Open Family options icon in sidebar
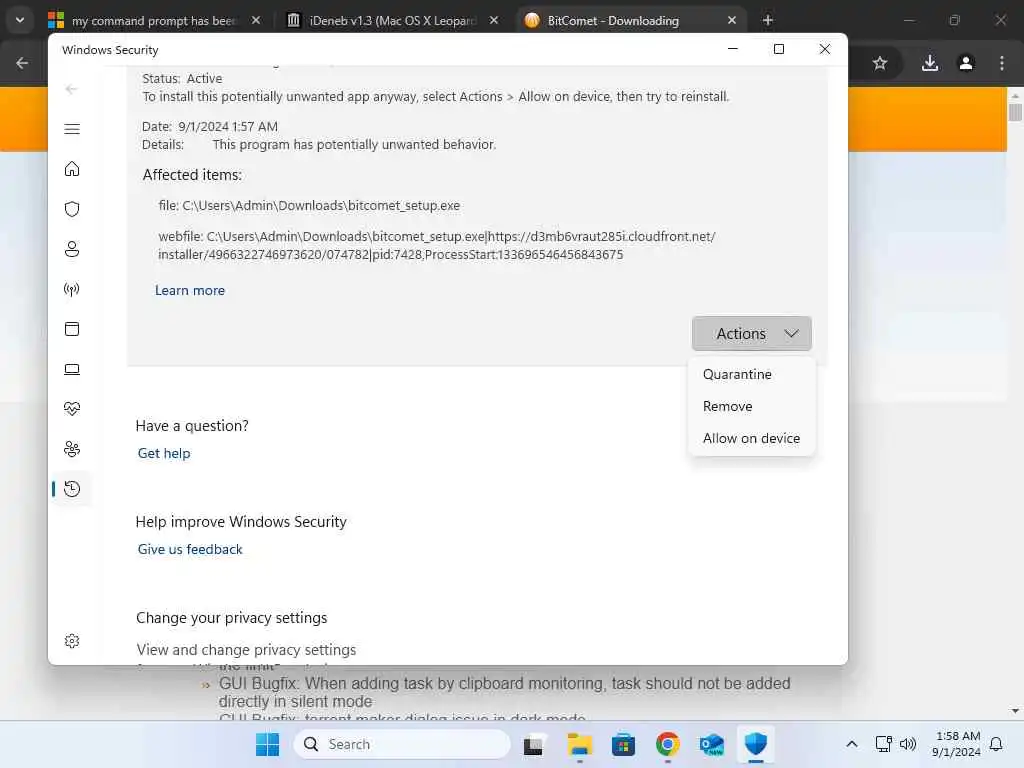This screenshot has height=768, width=1024. click(72, 449)
